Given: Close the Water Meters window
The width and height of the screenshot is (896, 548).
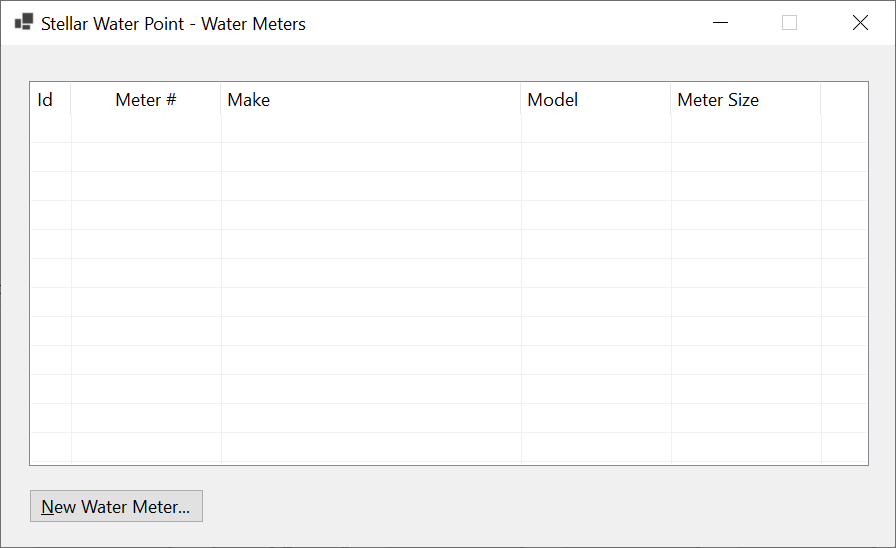Looking at the screenshot, I should 860,23.
